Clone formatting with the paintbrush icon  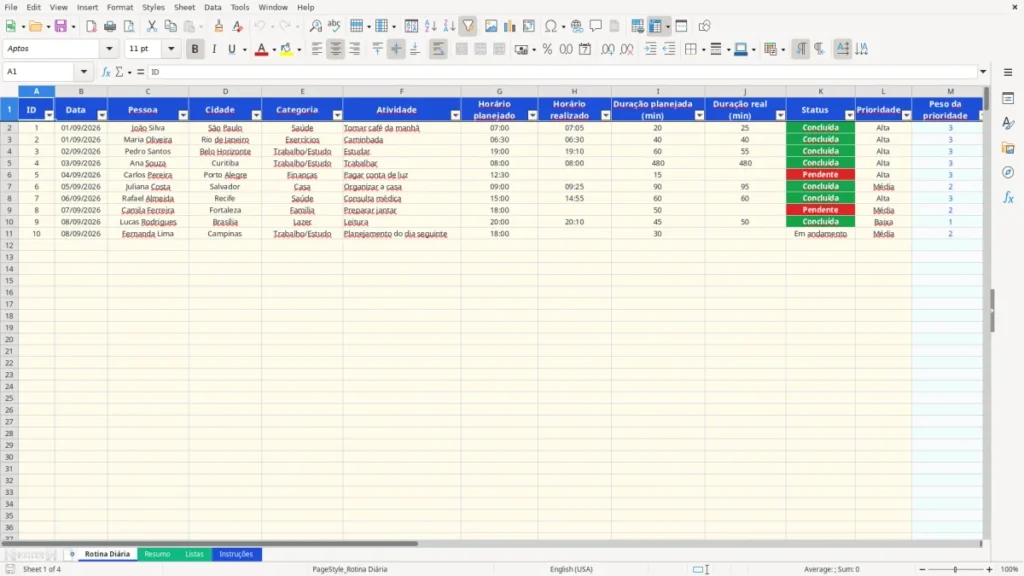(x=219, y=26)
